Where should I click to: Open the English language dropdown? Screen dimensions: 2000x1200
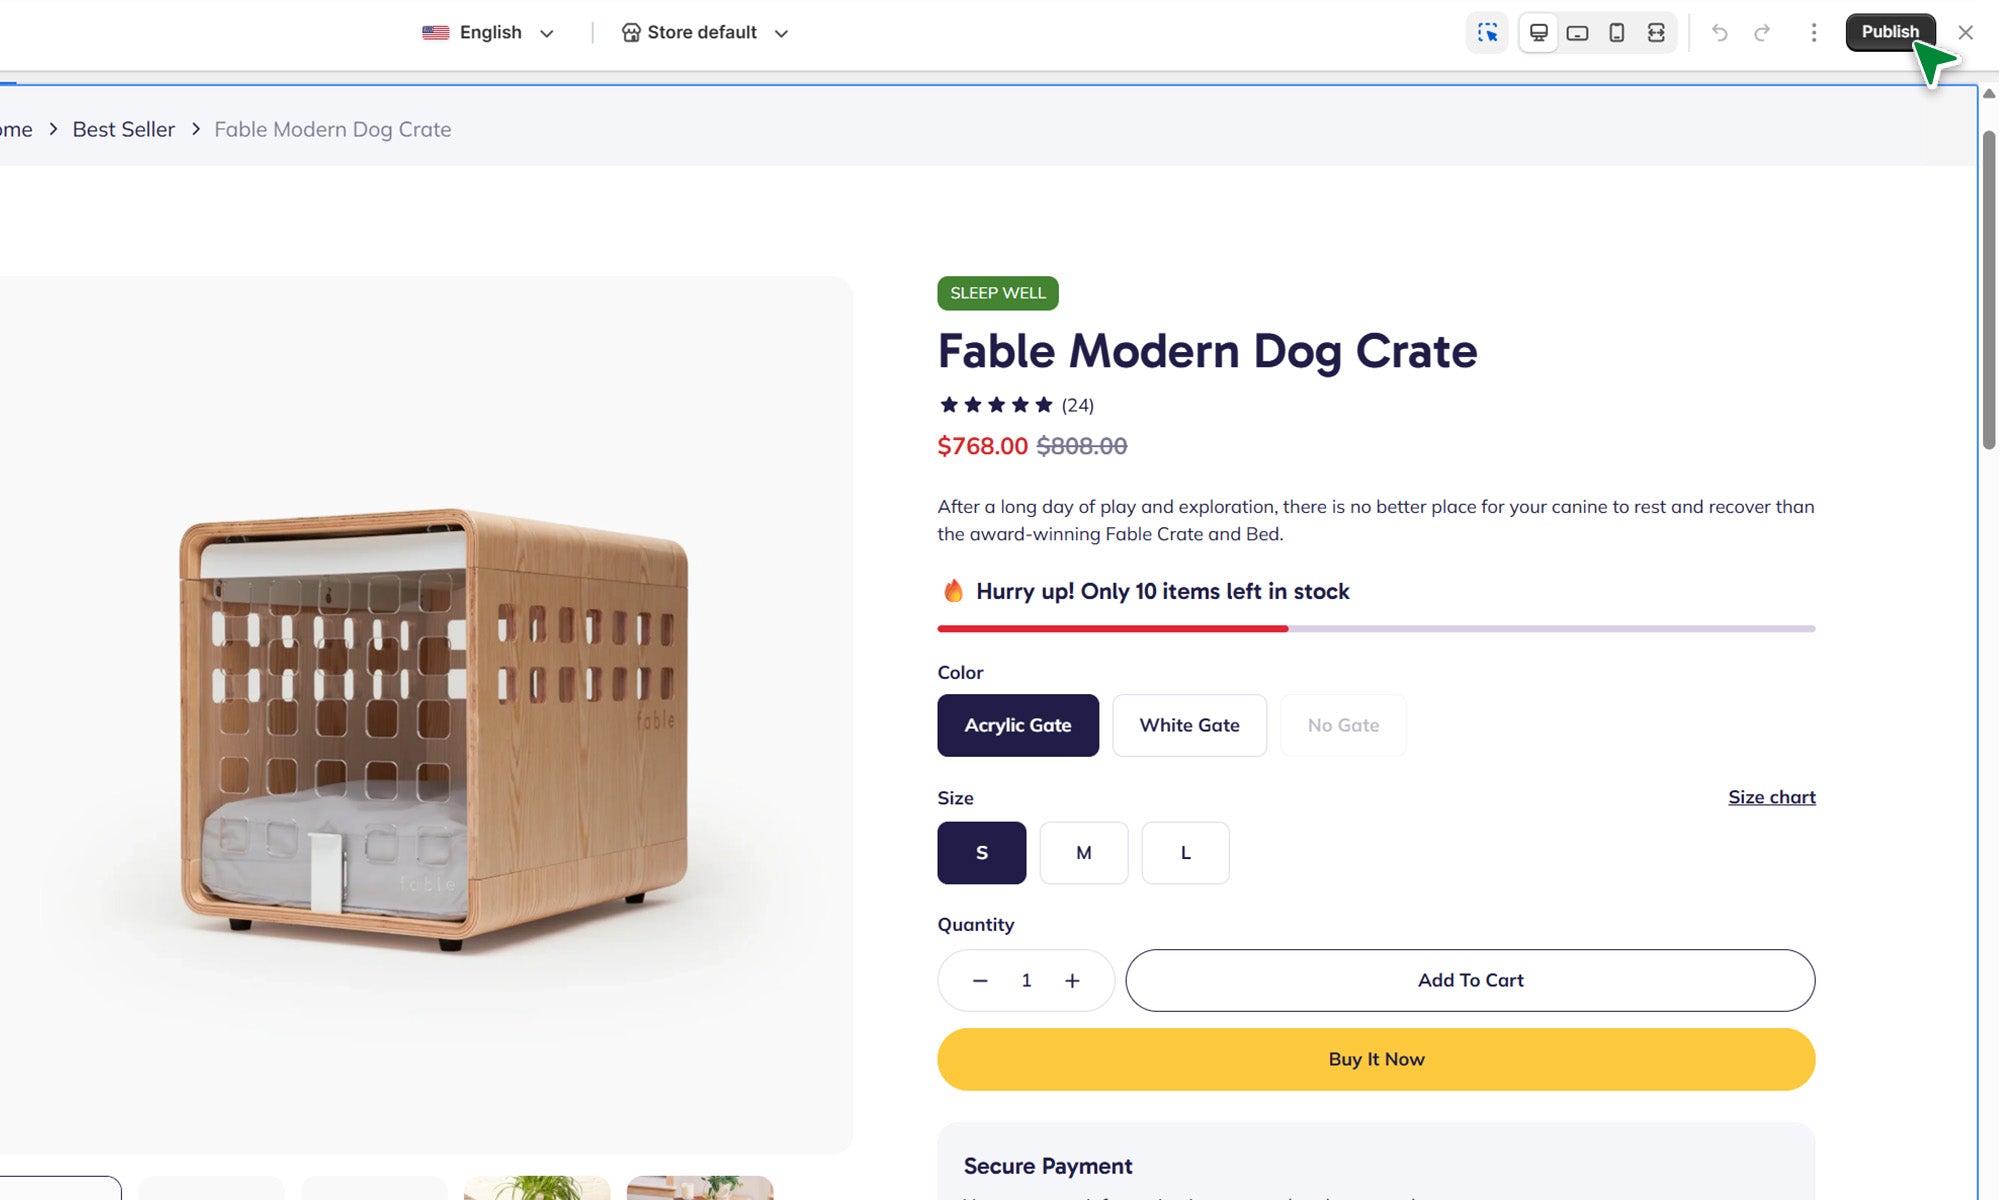click(x=489, y=33)
